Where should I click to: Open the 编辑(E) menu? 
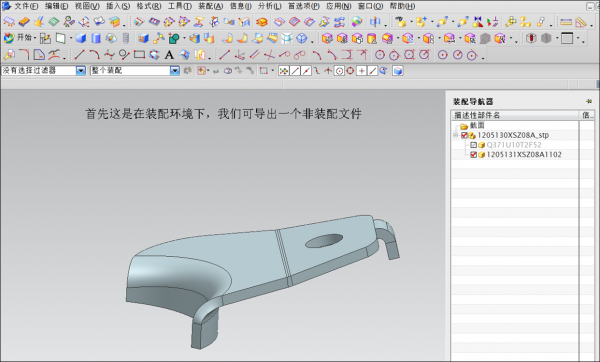pos(56,6)
